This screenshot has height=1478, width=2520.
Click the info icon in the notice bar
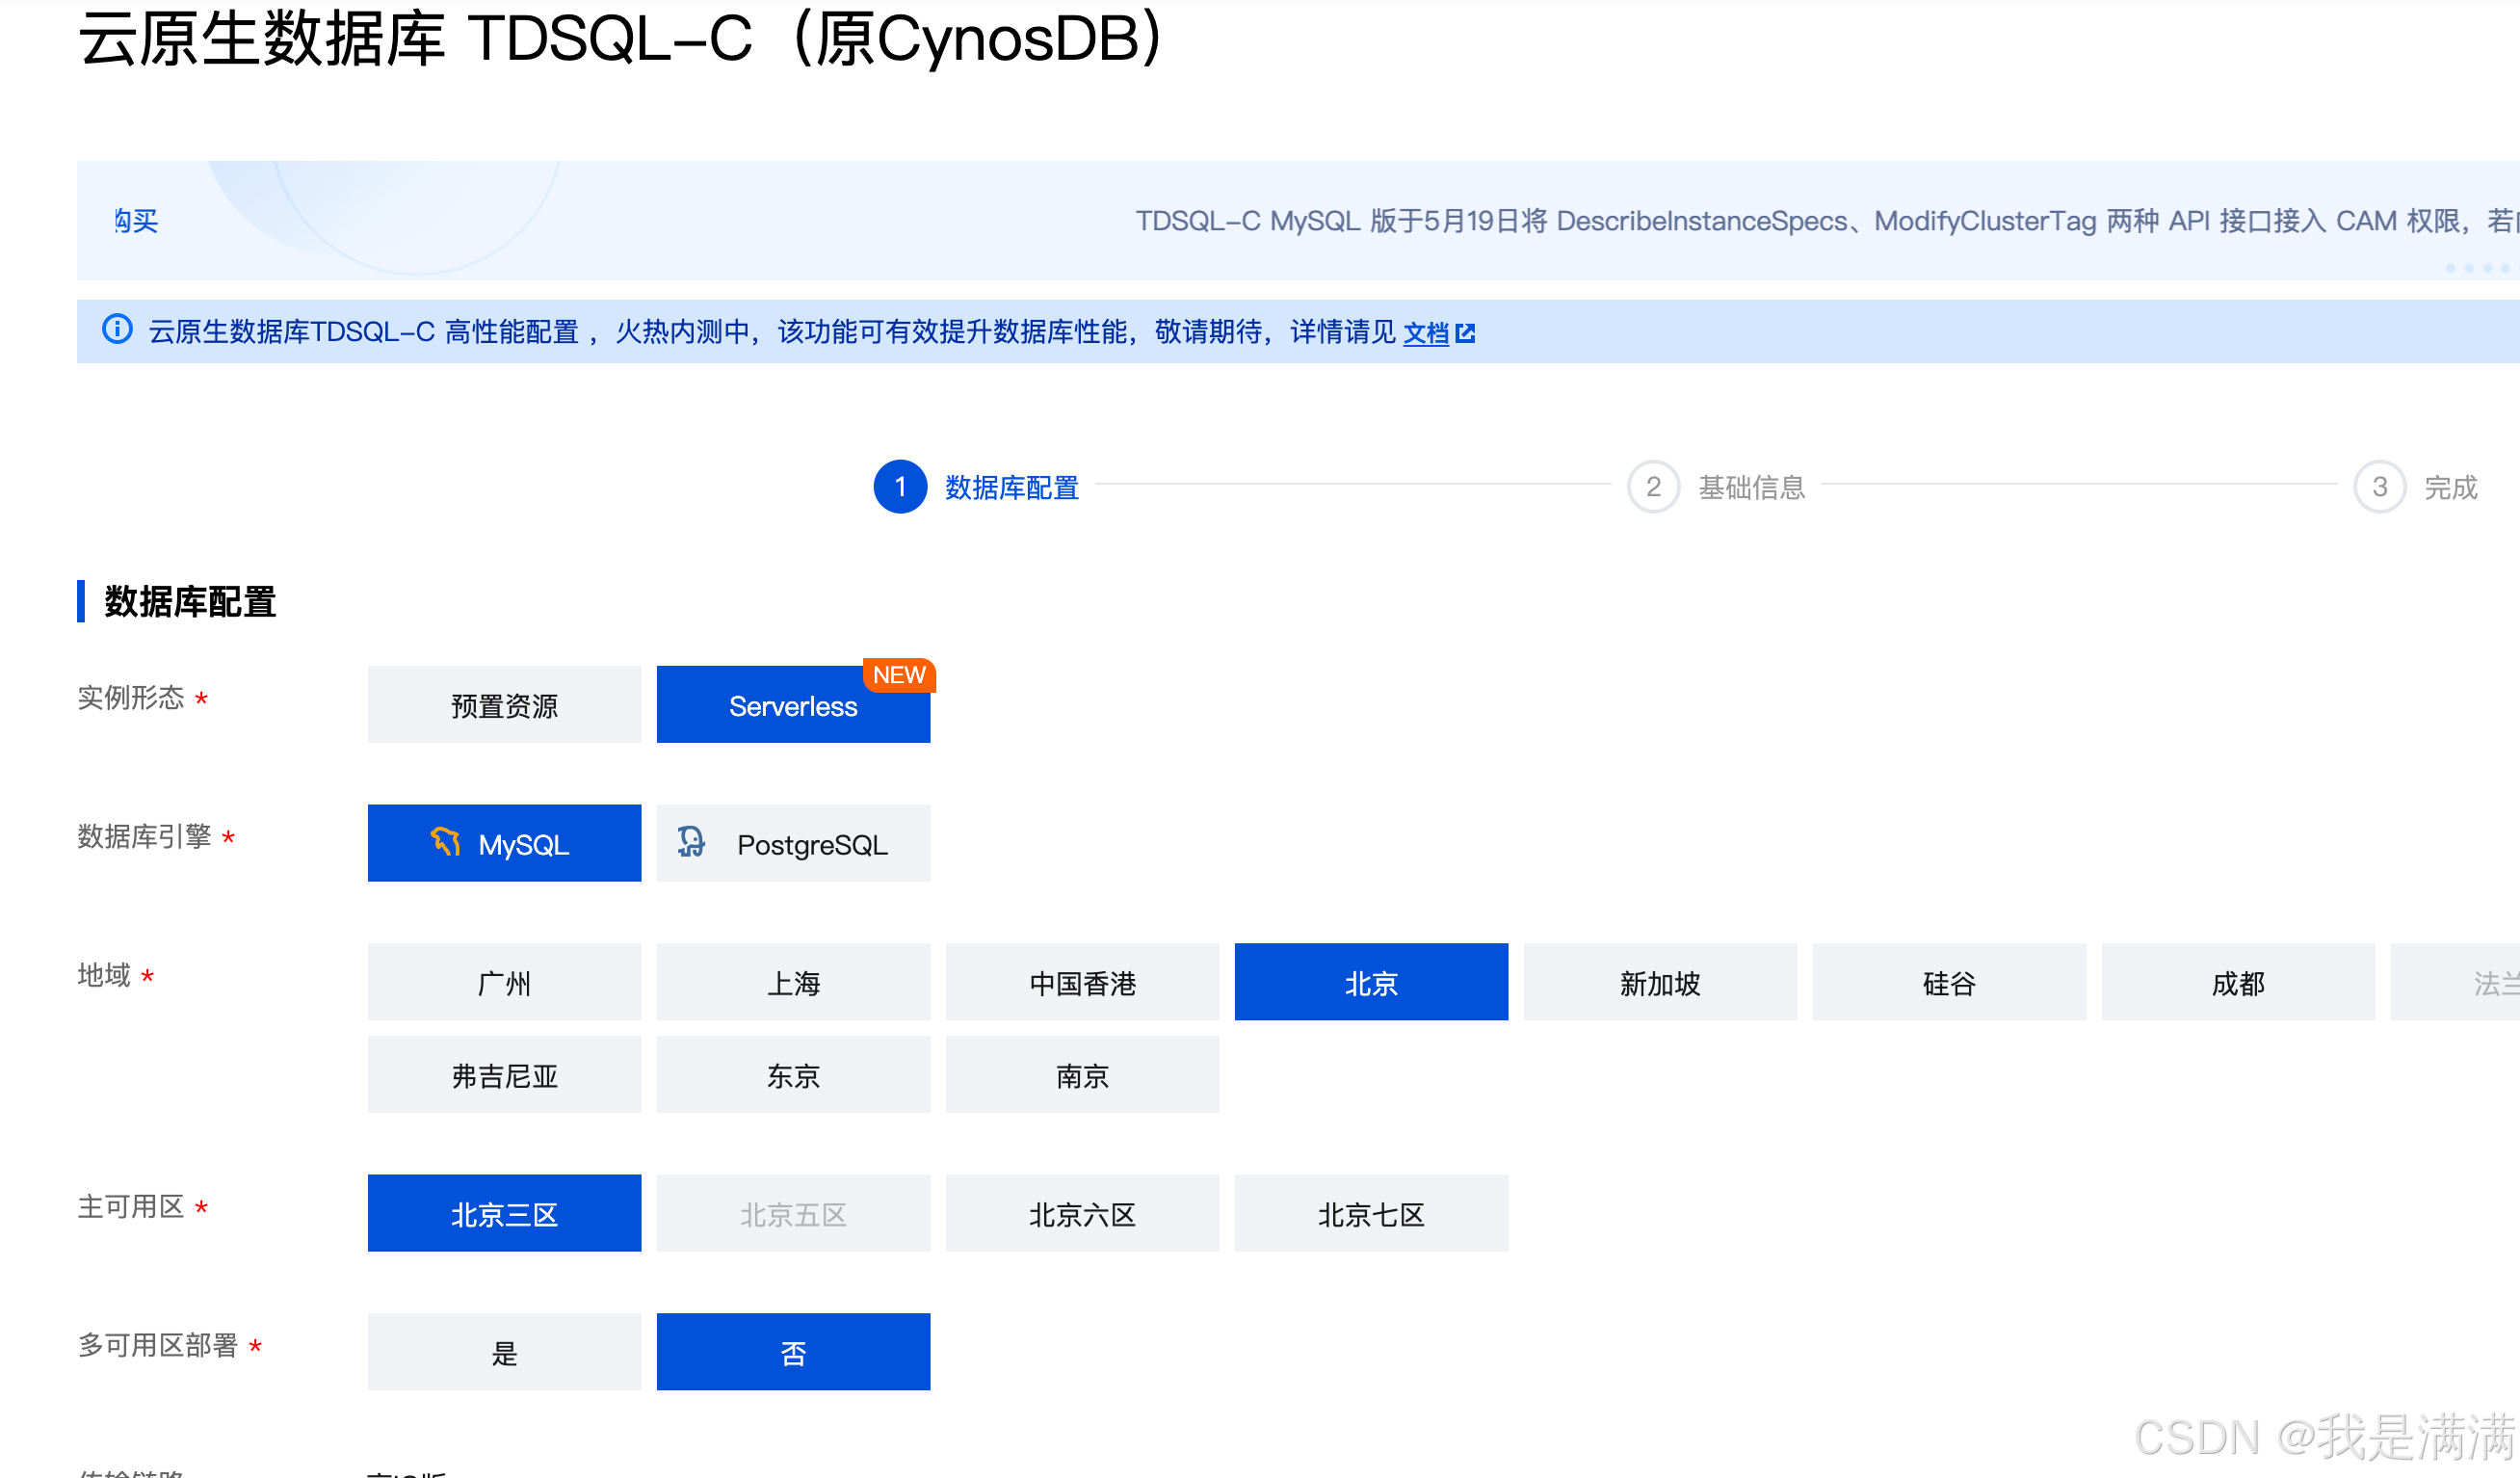click(x=117, y=330)
